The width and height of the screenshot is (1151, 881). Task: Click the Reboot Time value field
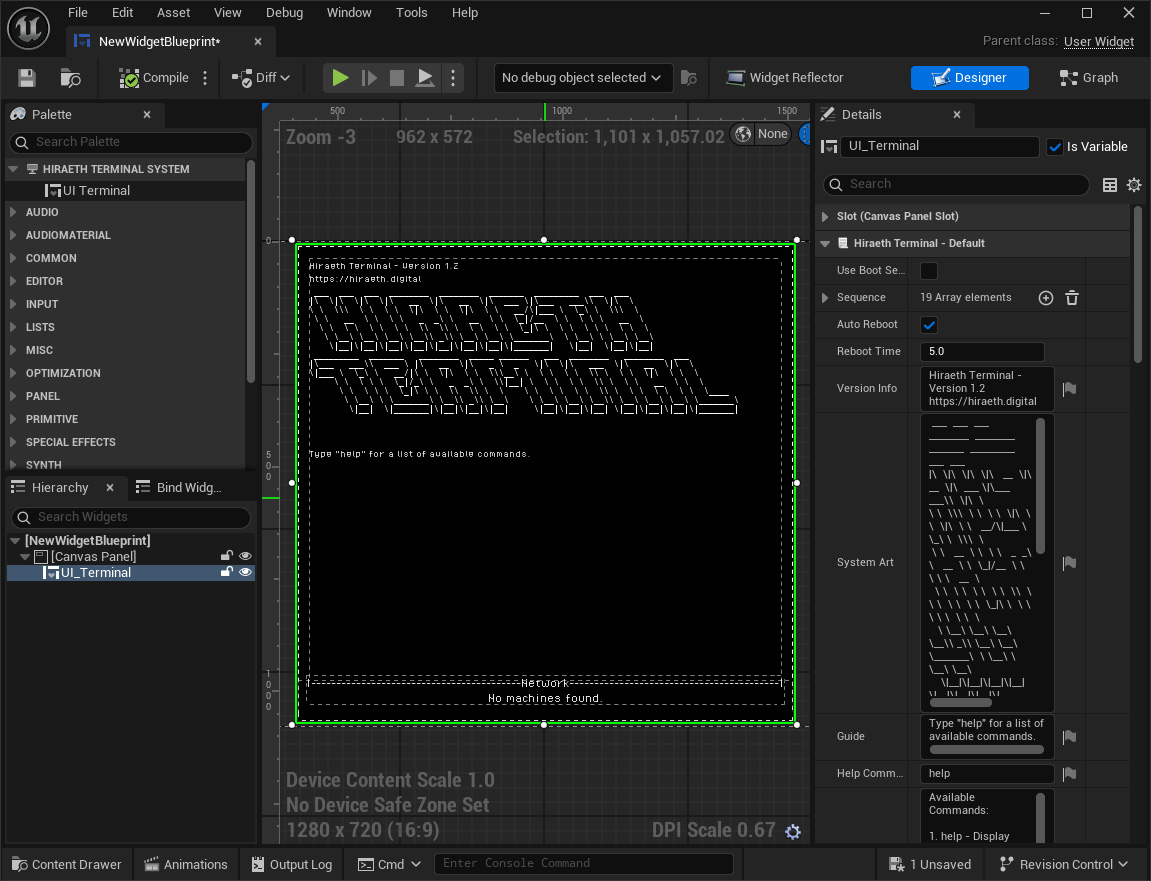point(981,352)
